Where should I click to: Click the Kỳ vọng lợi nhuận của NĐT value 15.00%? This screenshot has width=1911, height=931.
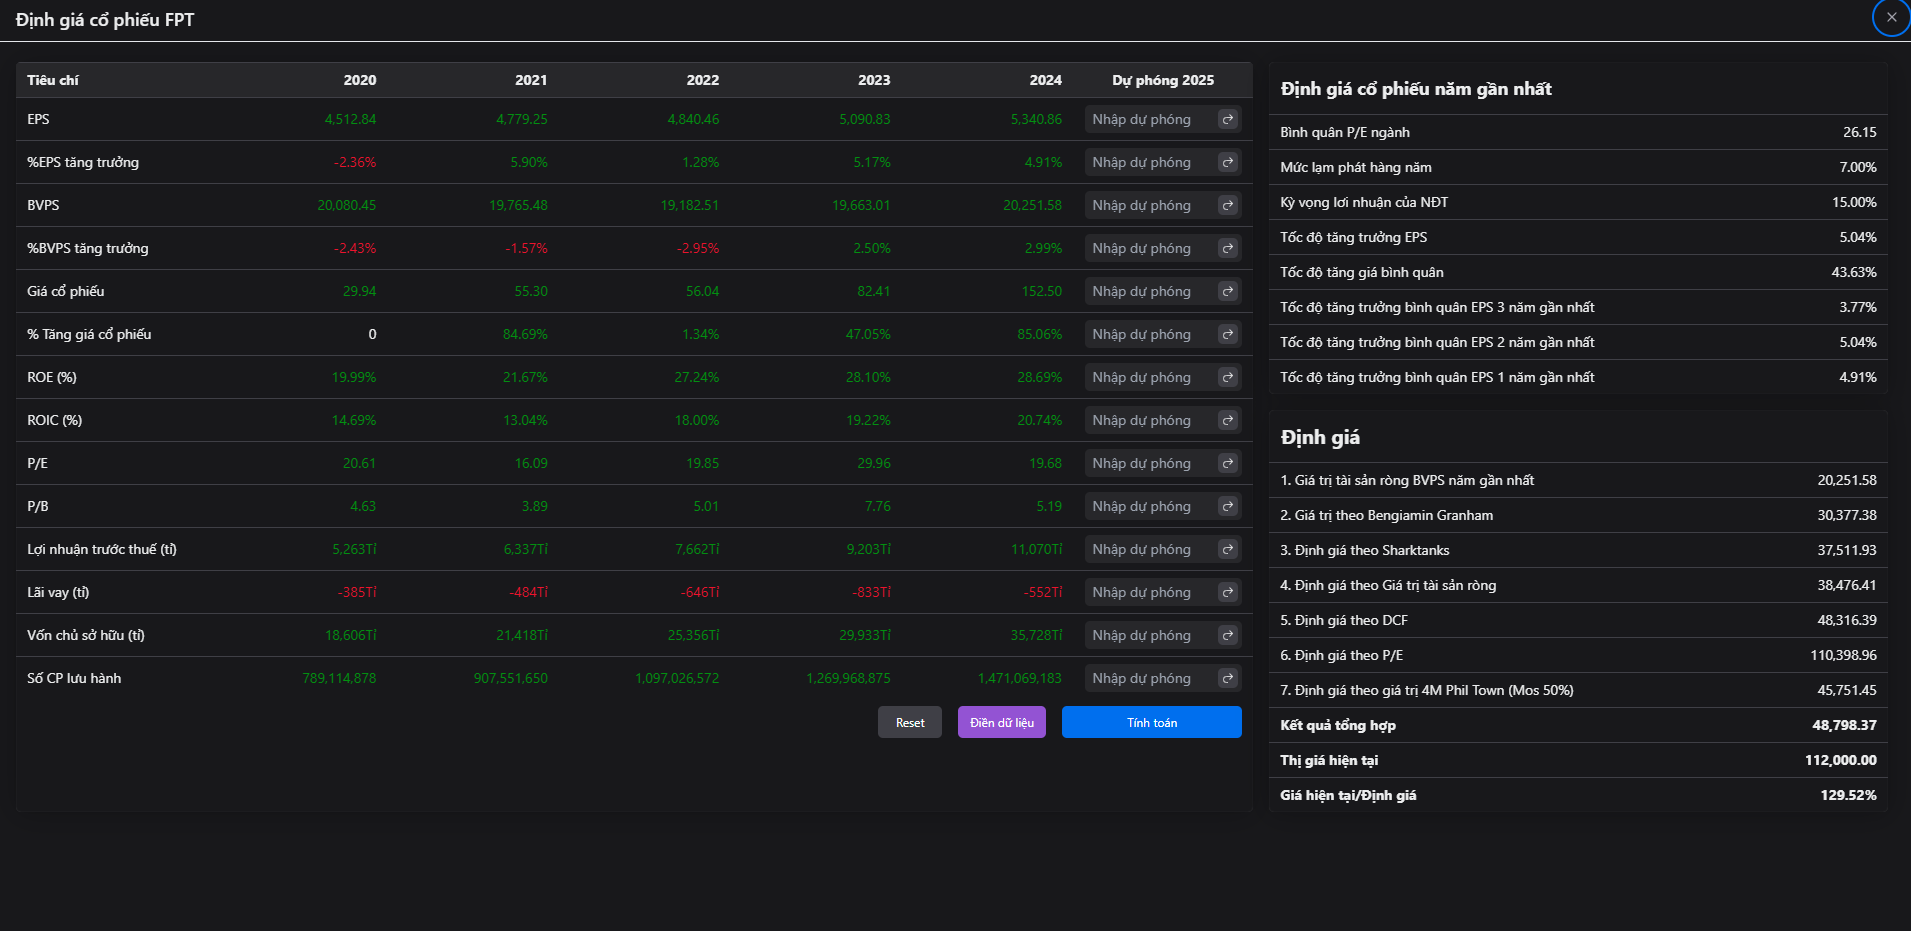(1854, 202)
